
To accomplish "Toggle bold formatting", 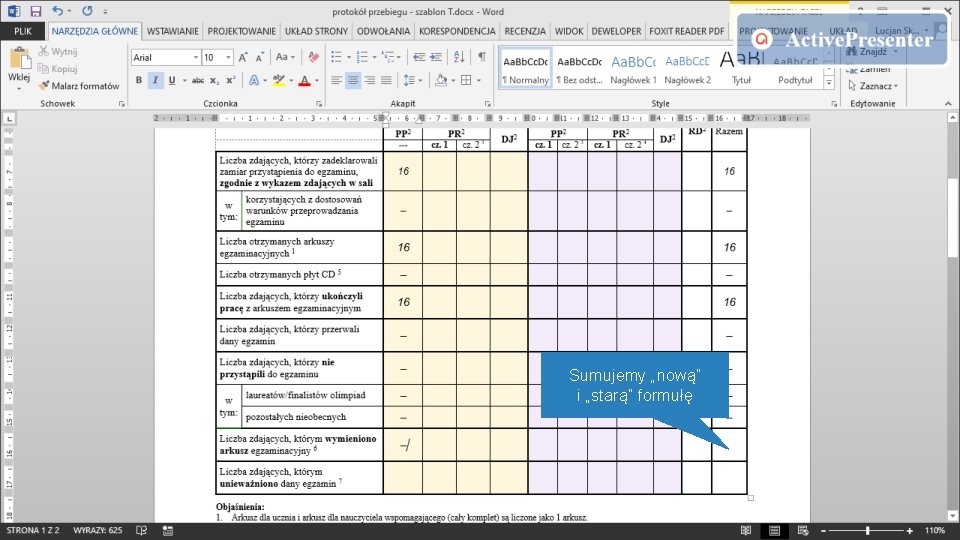I will tap(139, 80).
